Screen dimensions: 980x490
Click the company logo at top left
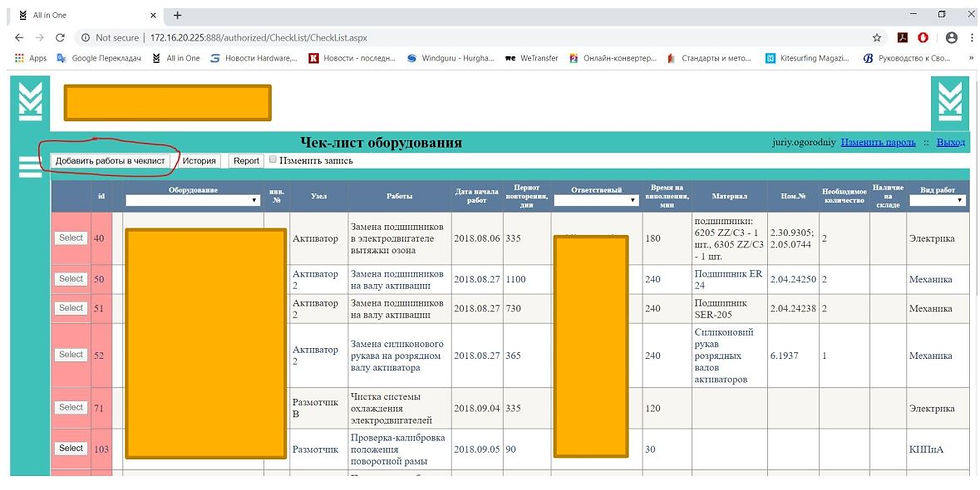point(31,102)
